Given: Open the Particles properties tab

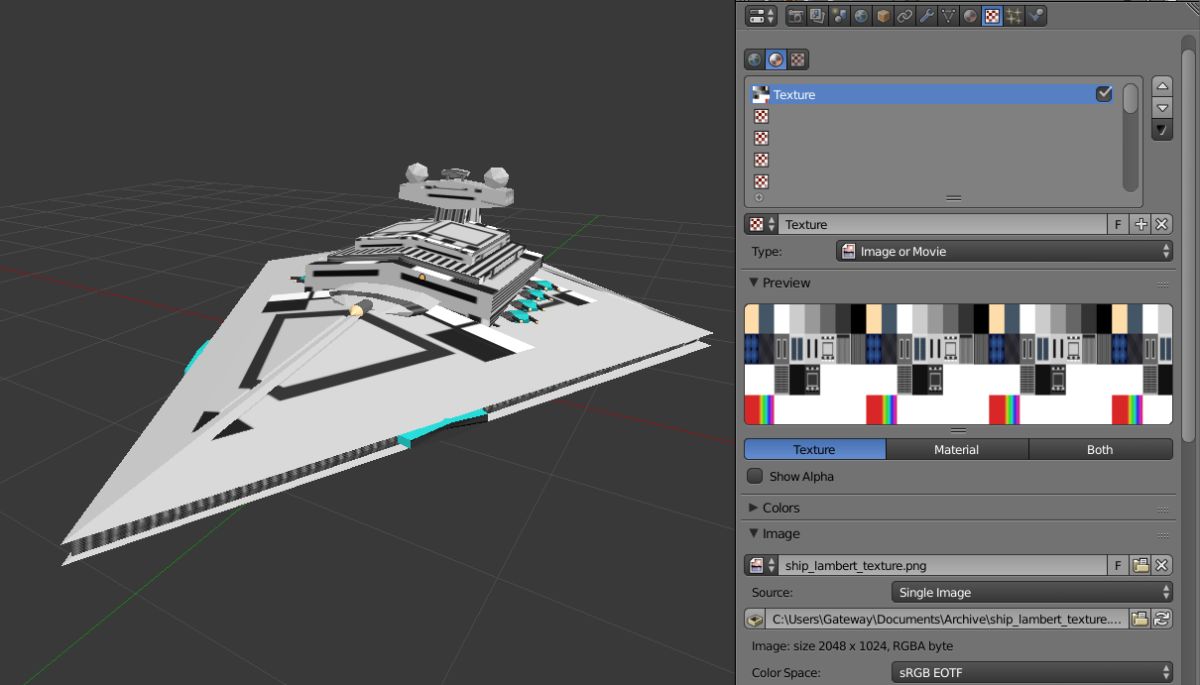Looking at the screenshot, I should click(1014, 15).
